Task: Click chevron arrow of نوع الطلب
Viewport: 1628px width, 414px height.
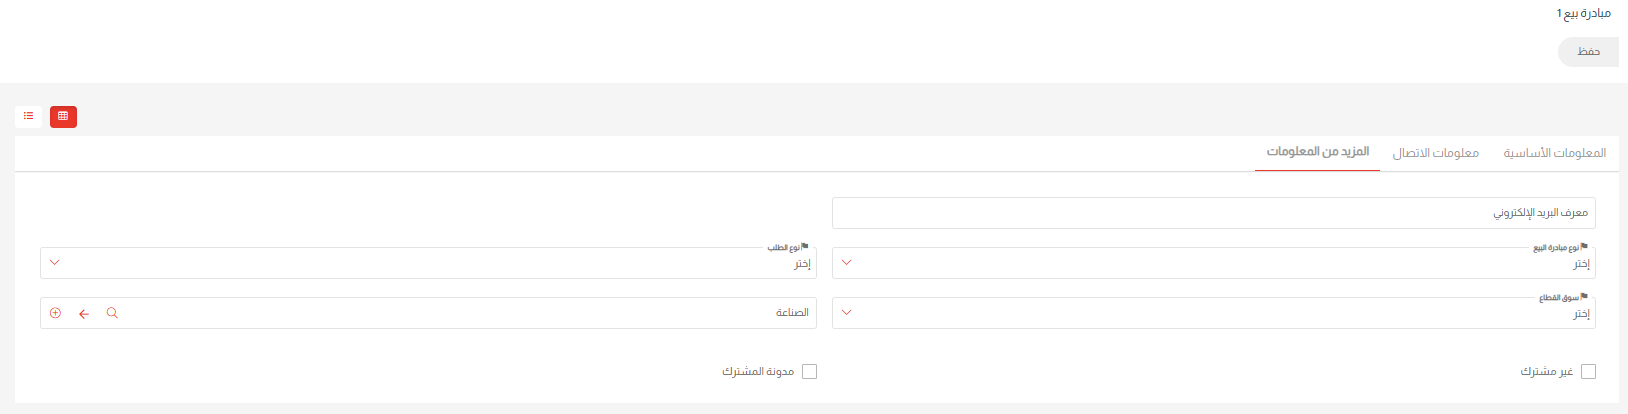Action: tap(55, 263)
